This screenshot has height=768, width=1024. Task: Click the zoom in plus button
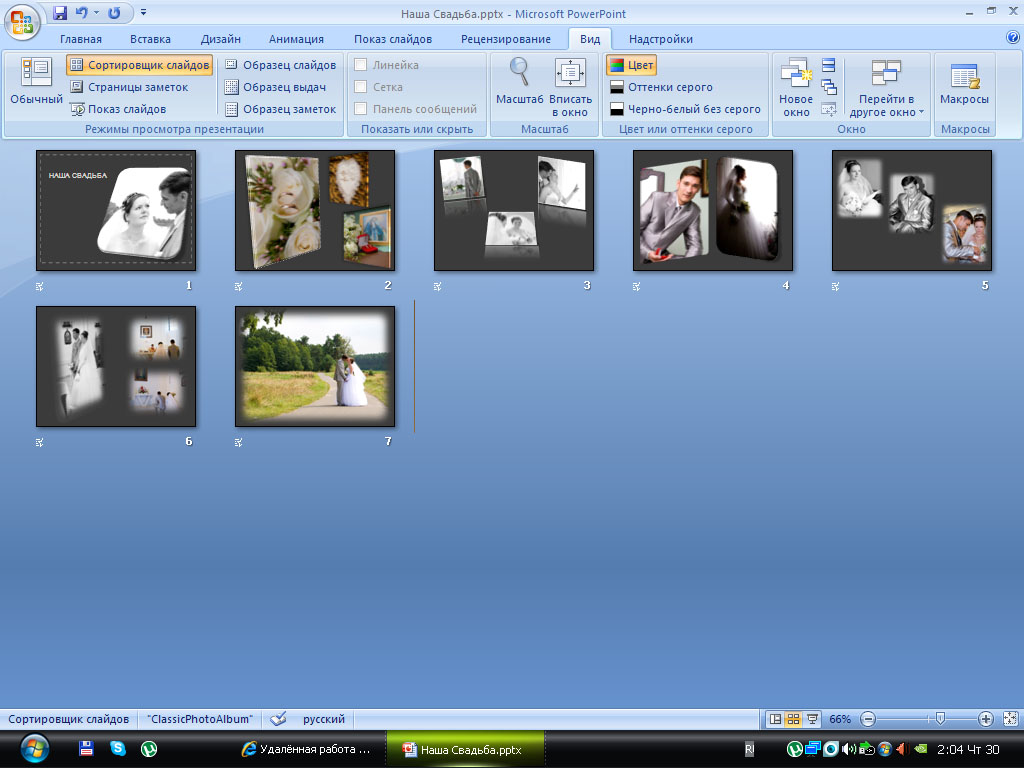pos(986,719)
